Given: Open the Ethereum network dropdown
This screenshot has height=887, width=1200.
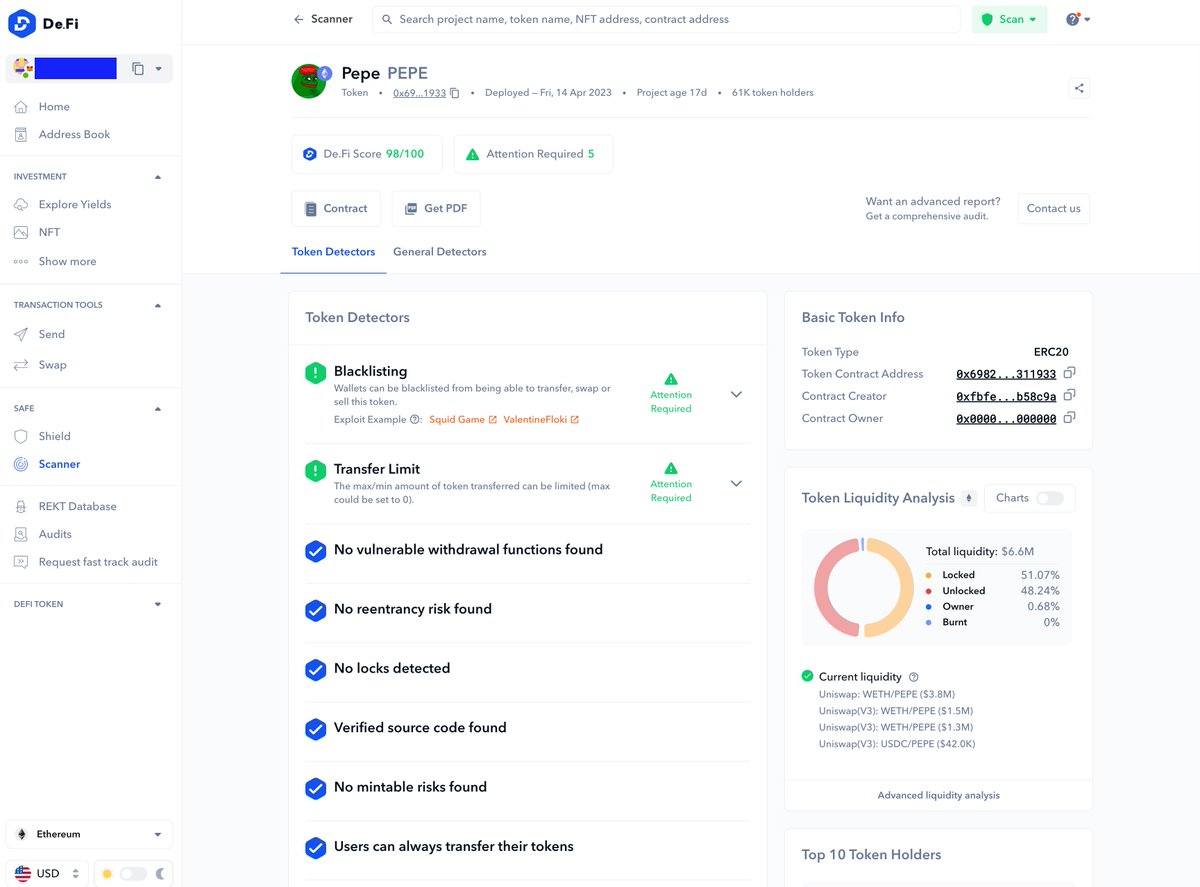Looking at the screenshot, I should 90,834.
